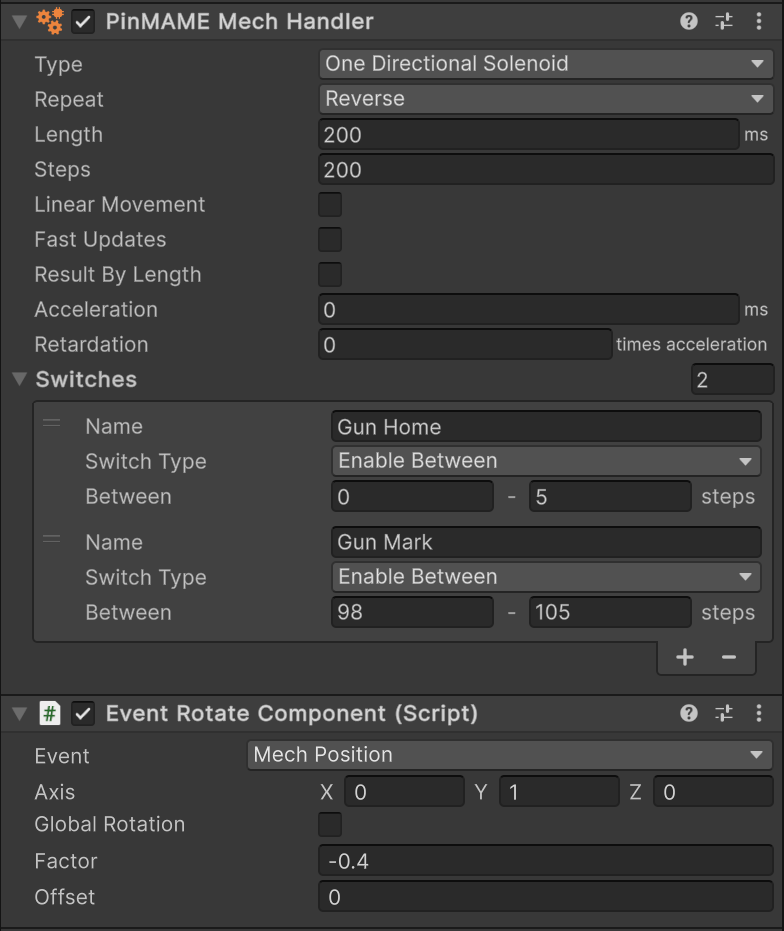Viewport: 784px width, 931px height.
Task: Click the PinMAME Mech Handler gear icon
Action: [50, 21]
